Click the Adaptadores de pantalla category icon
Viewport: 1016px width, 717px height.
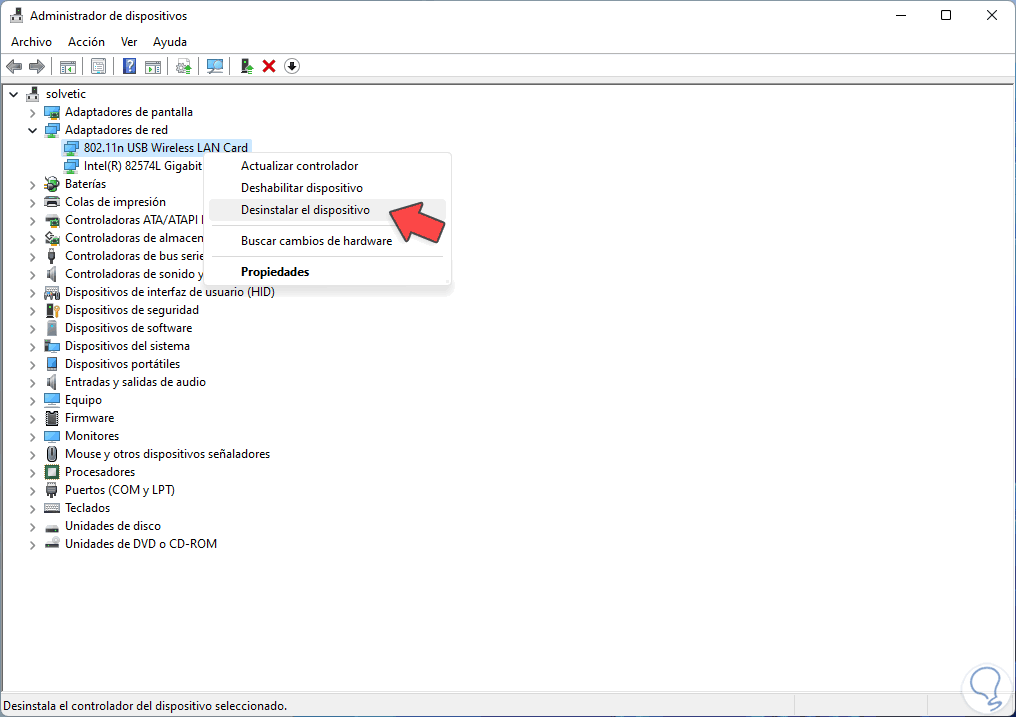(52, 112)
